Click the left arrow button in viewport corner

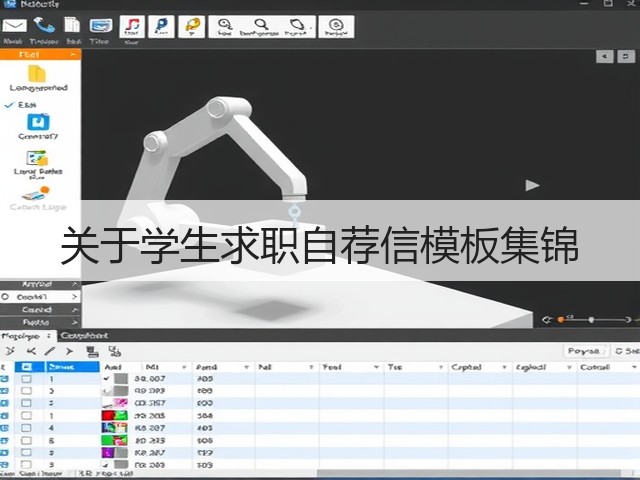point(604,56)
